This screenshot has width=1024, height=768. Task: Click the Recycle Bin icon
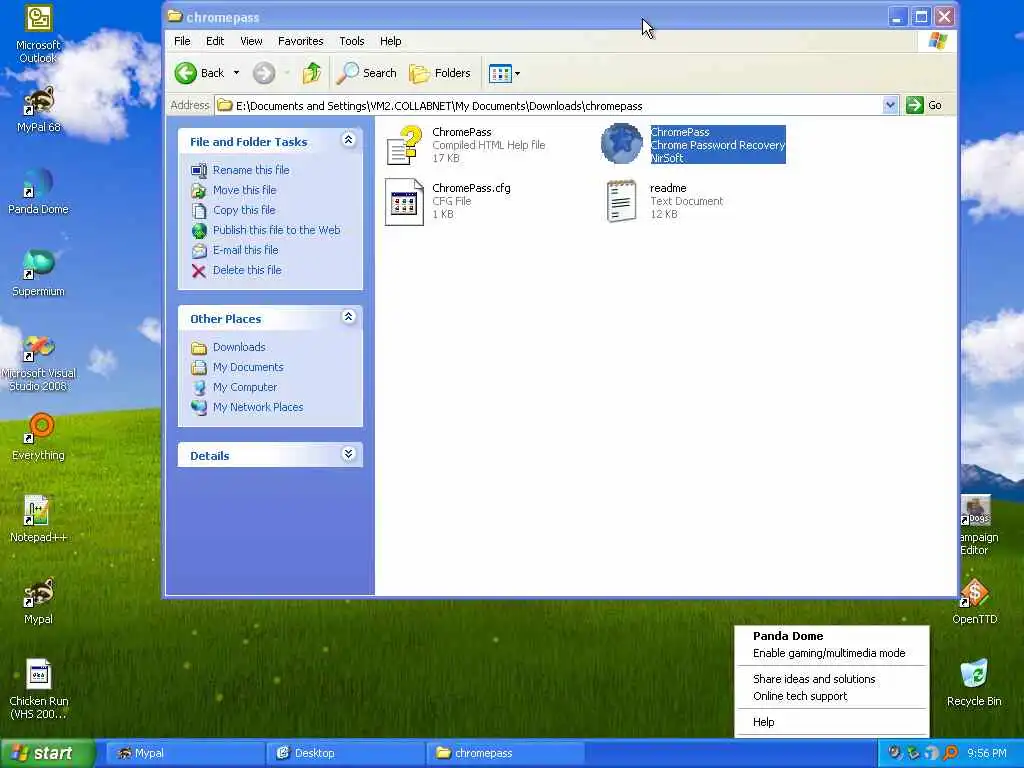click(x=974, y=674)
